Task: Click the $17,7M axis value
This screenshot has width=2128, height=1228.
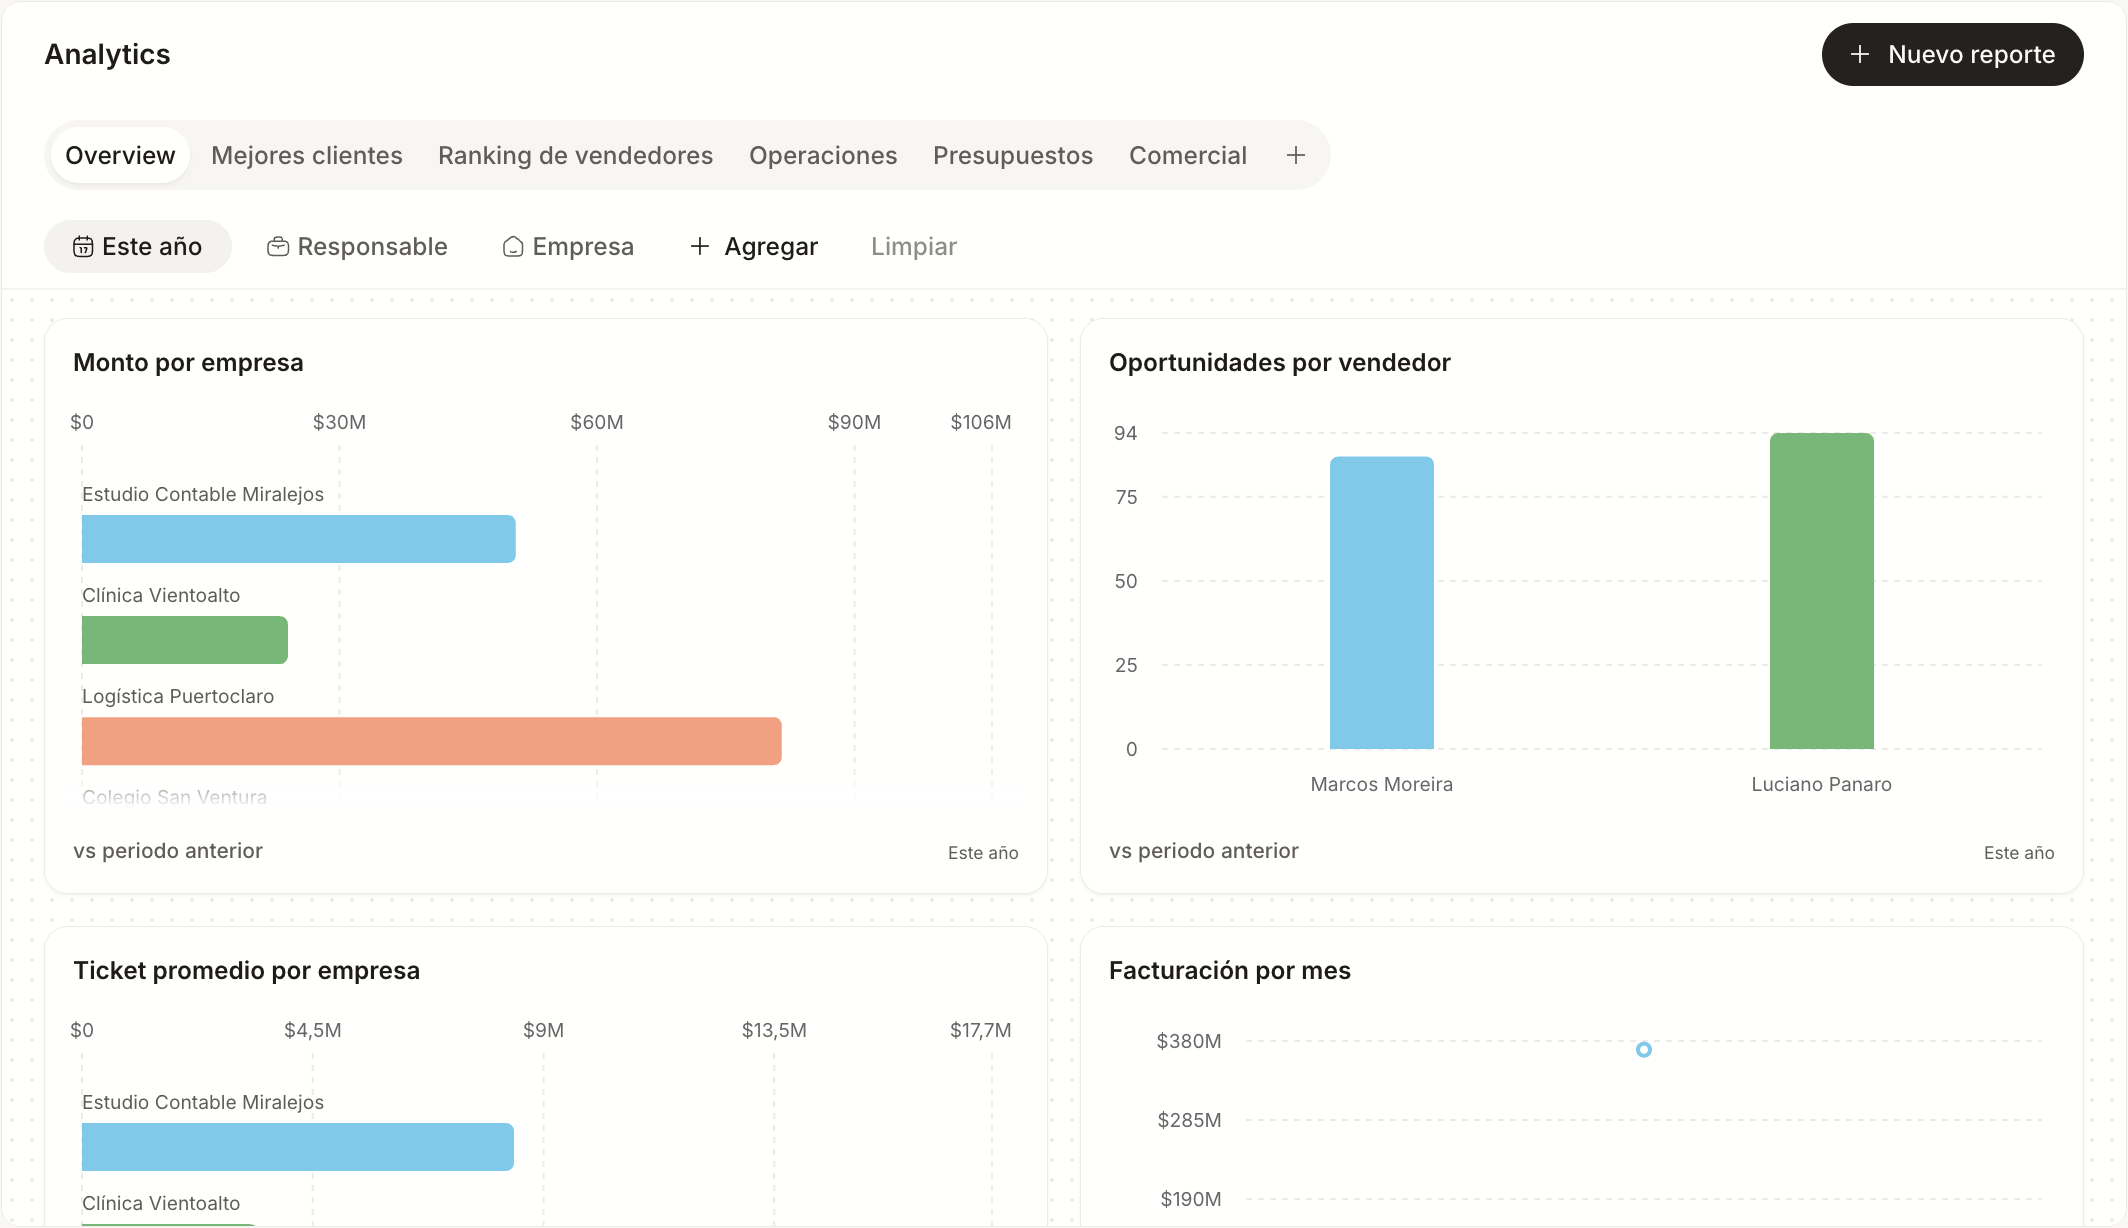Action: point(981,1030)
